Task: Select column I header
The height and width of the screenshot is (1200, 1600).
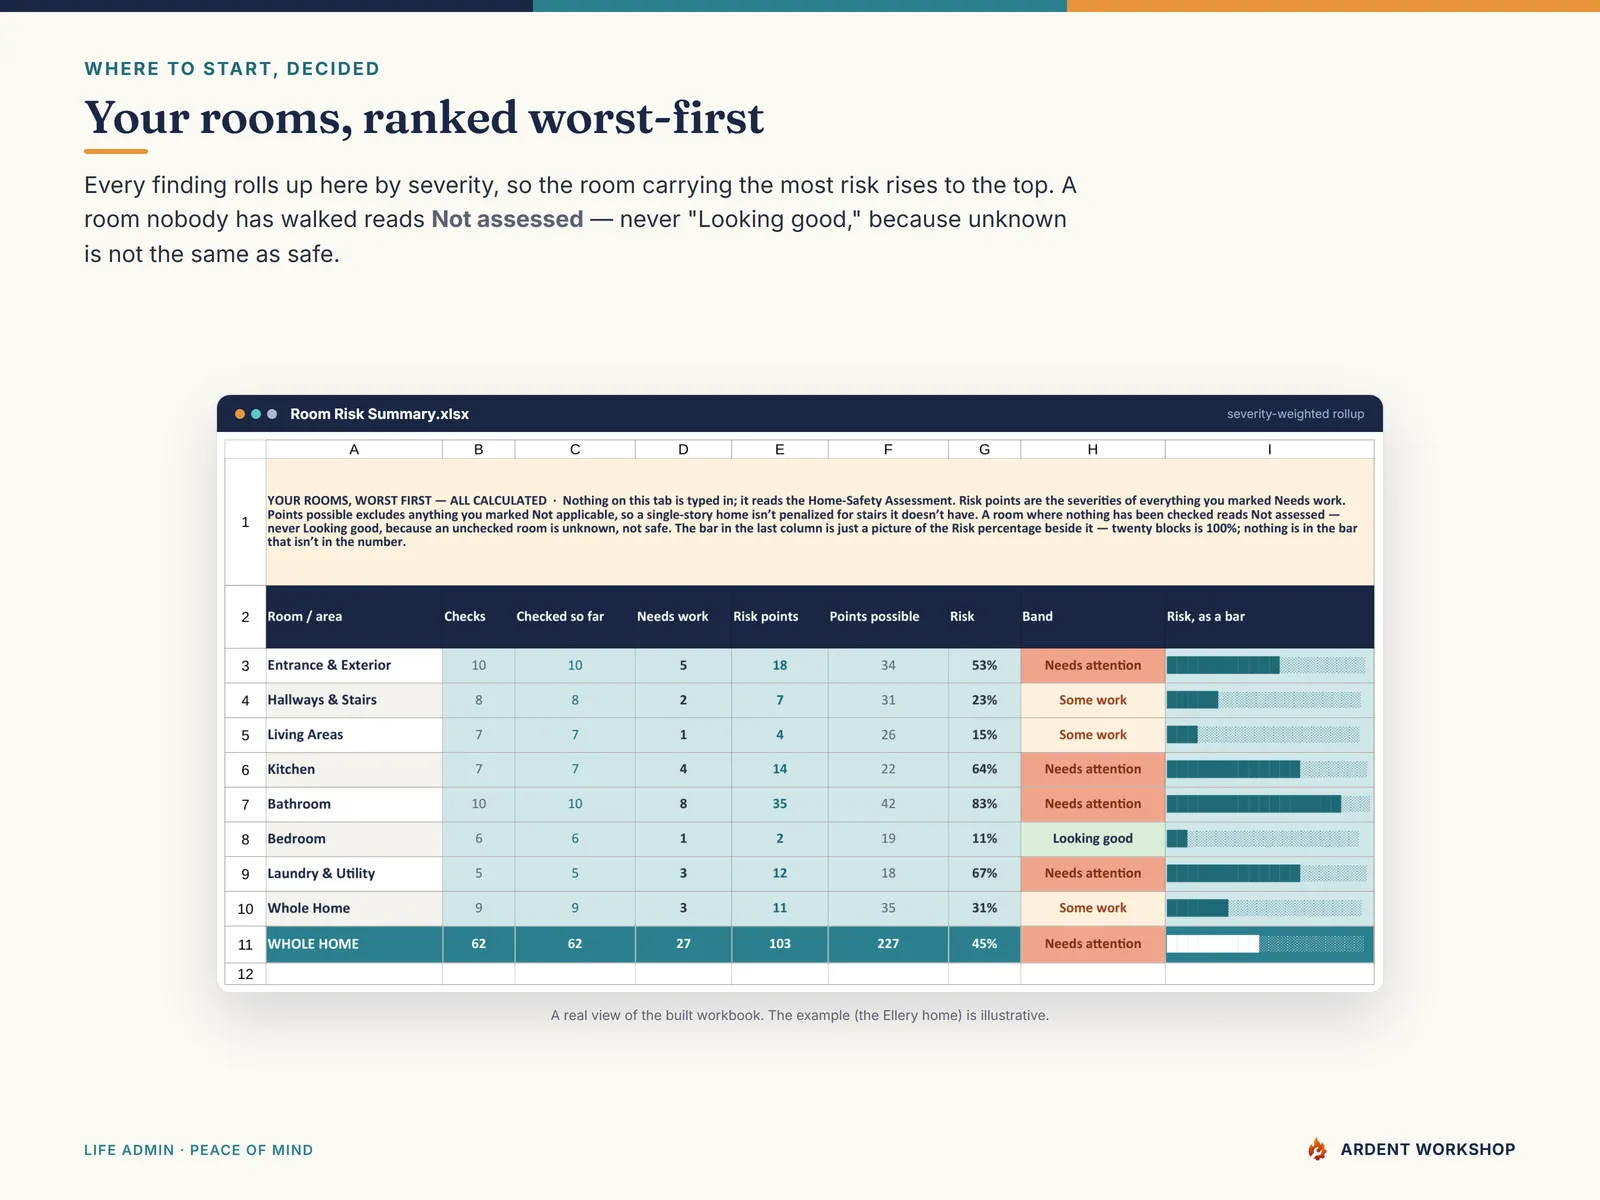Action: [1270, 450]
